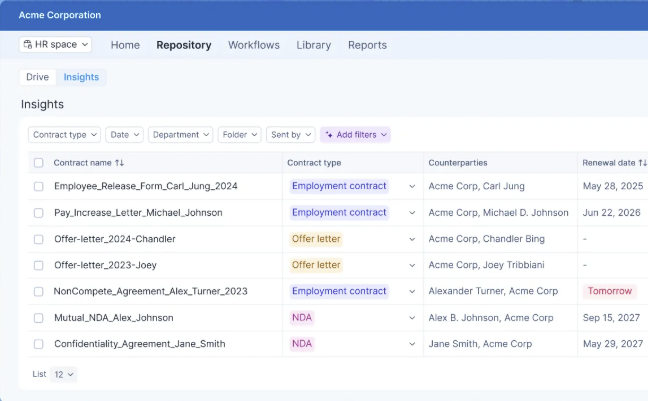Image resolution: width=648 pixels, height=401 pixels.
Task: Open the Sent by filter dropdown
Action: (291, 135)
